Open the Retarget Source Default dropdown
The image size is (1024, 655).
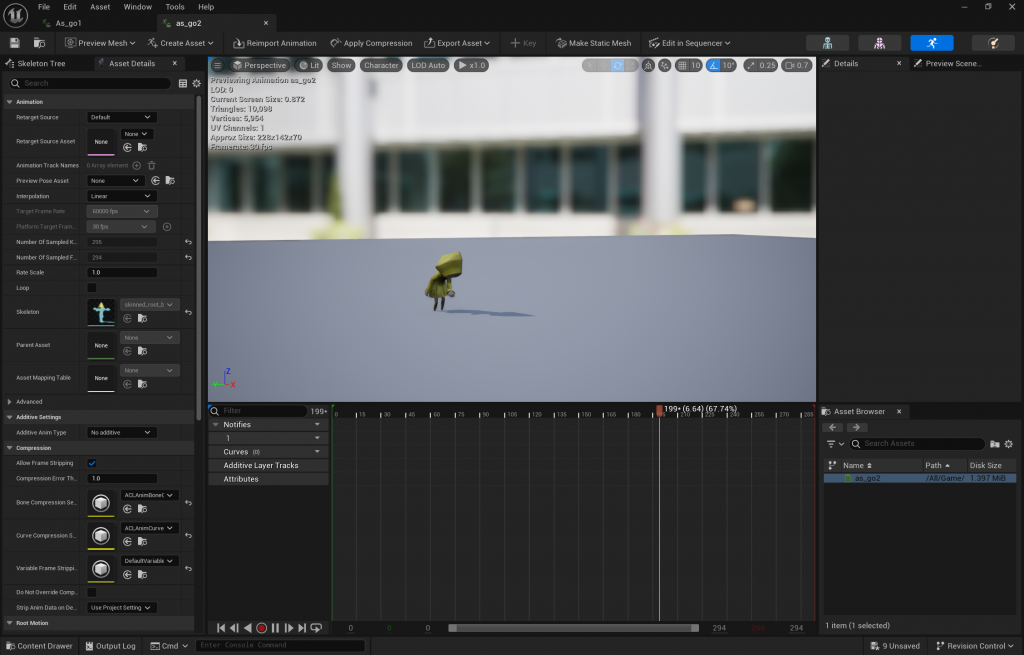pyautogui.click(x=121, y=118)
